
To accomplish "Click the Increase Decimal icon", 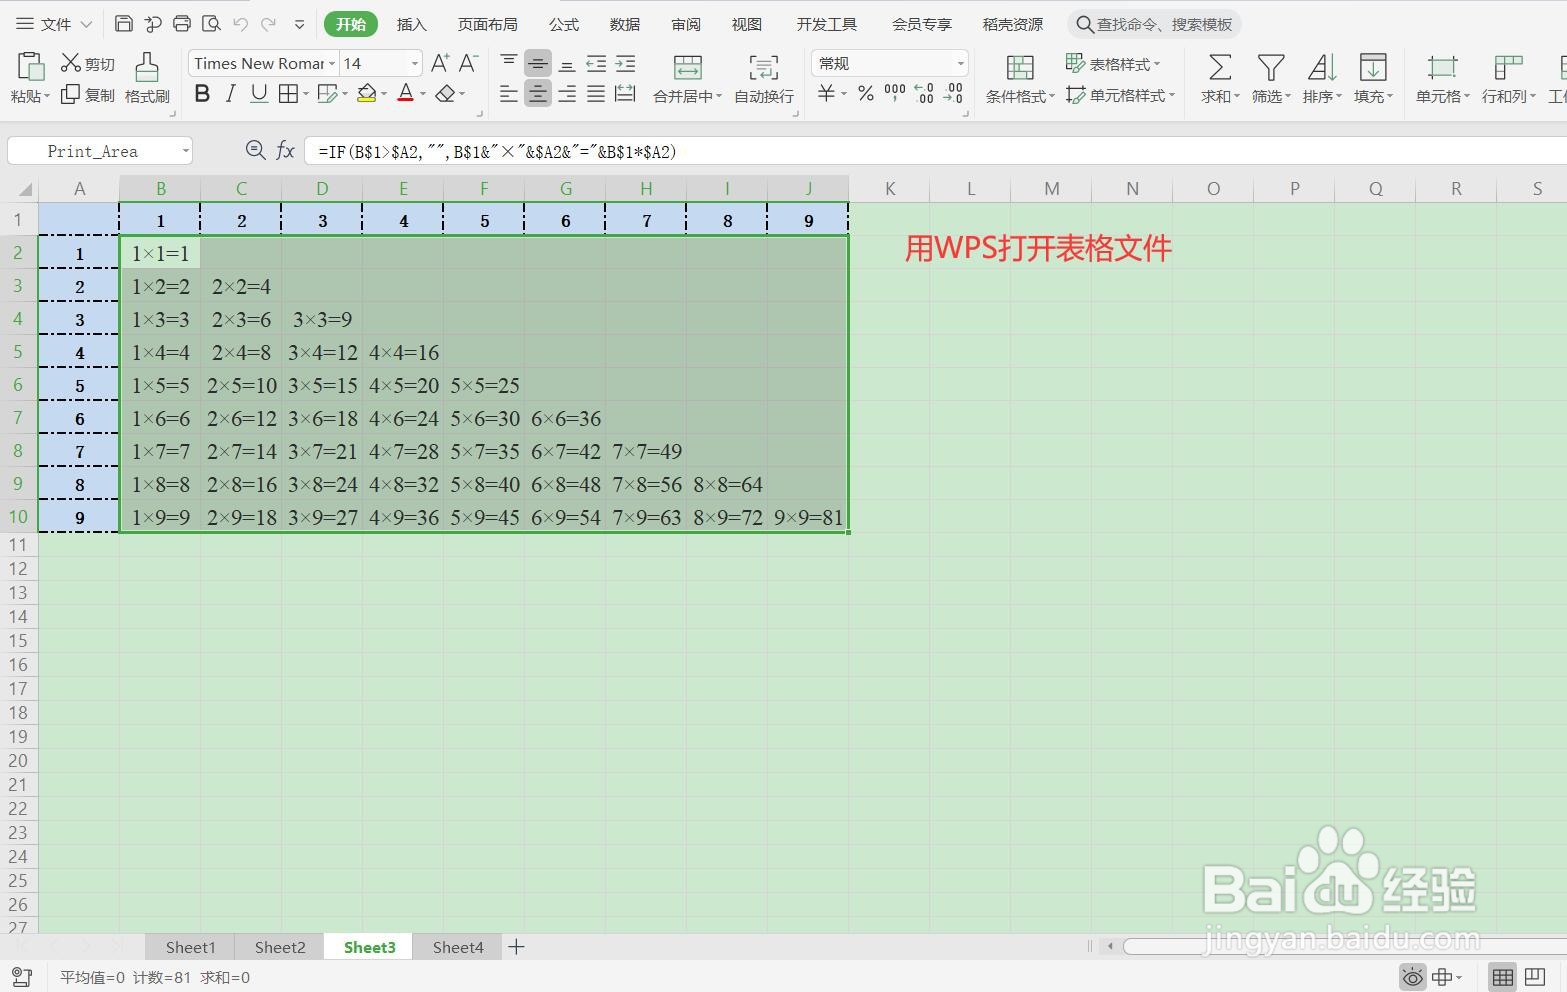I will pos(925,94).
